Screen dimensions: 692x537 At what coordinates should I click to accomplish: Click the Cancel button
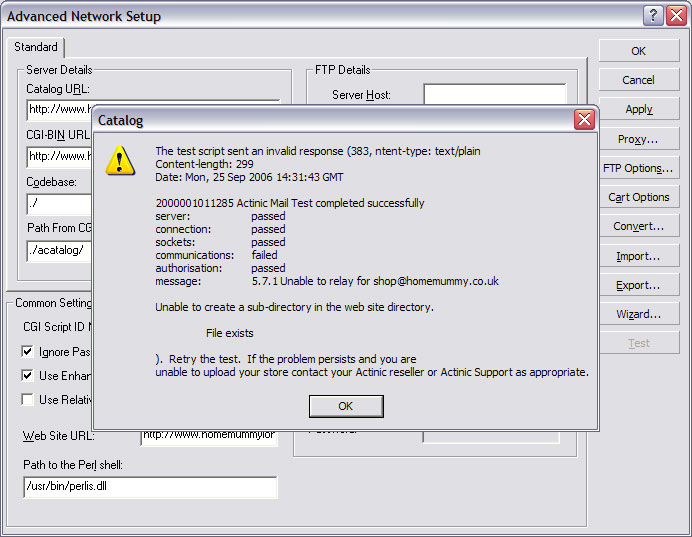pos(638,80)
